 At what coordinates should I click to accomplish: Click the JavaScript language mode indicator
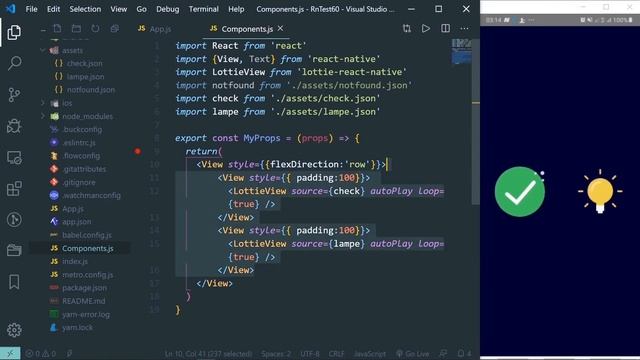pos(369,353)
